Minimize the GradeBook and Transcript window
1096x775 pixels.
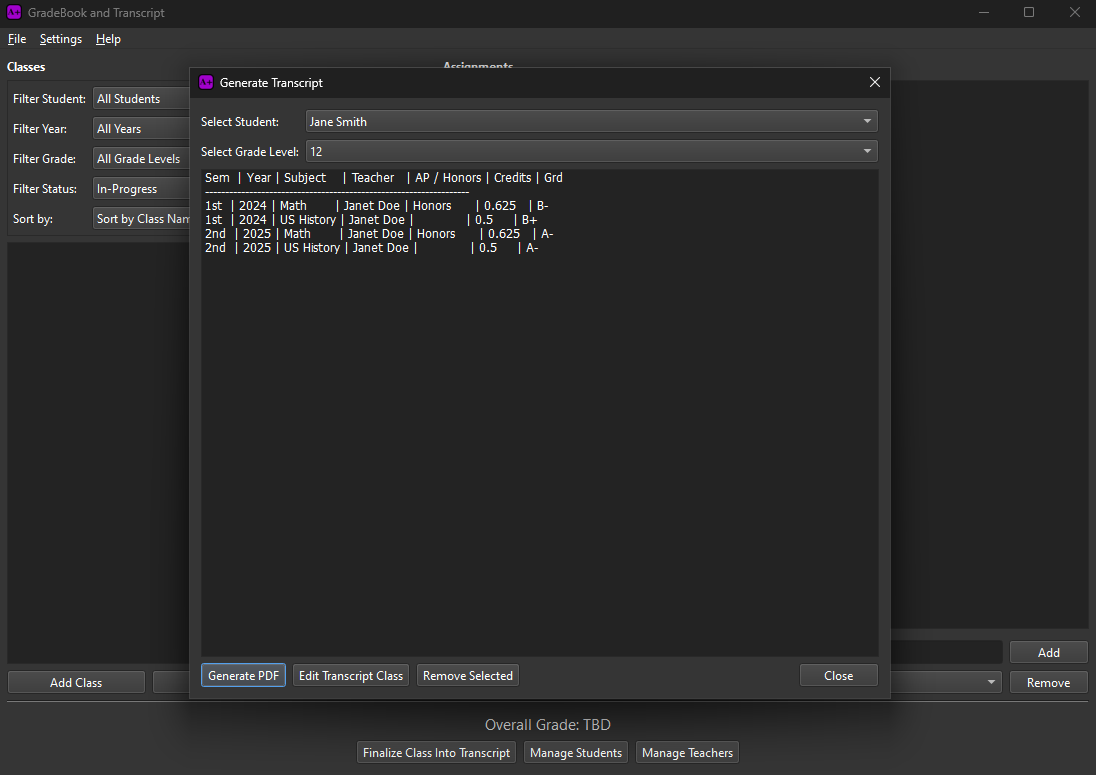click(x=983, y=13)
